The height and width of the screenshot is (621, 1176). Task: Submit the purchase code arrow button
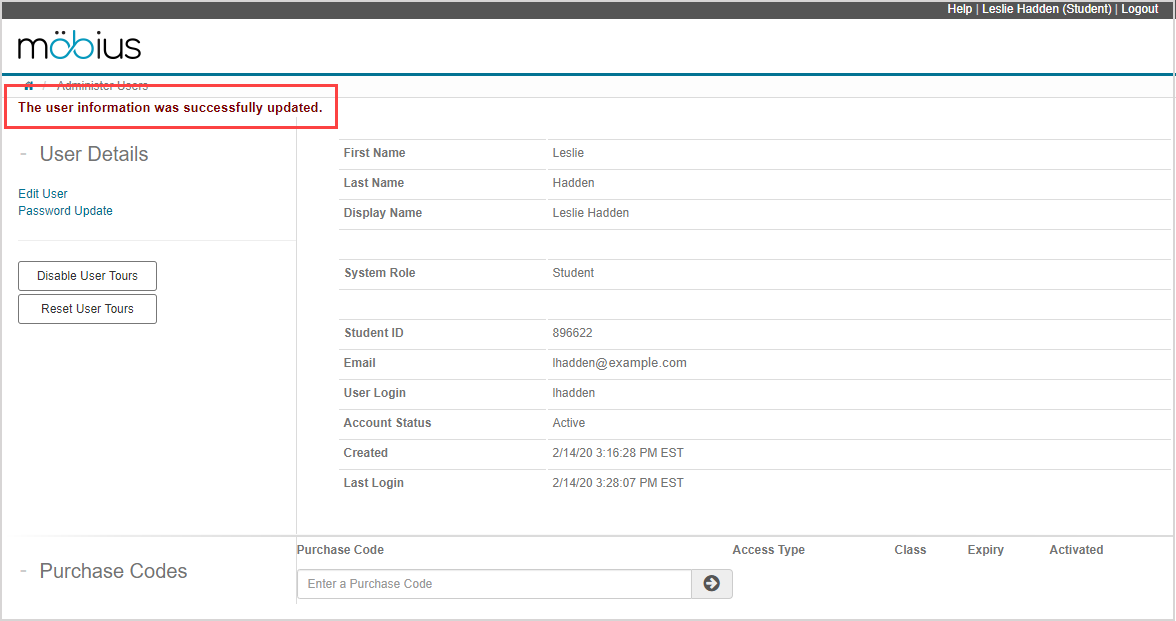(x=711, y=584)
